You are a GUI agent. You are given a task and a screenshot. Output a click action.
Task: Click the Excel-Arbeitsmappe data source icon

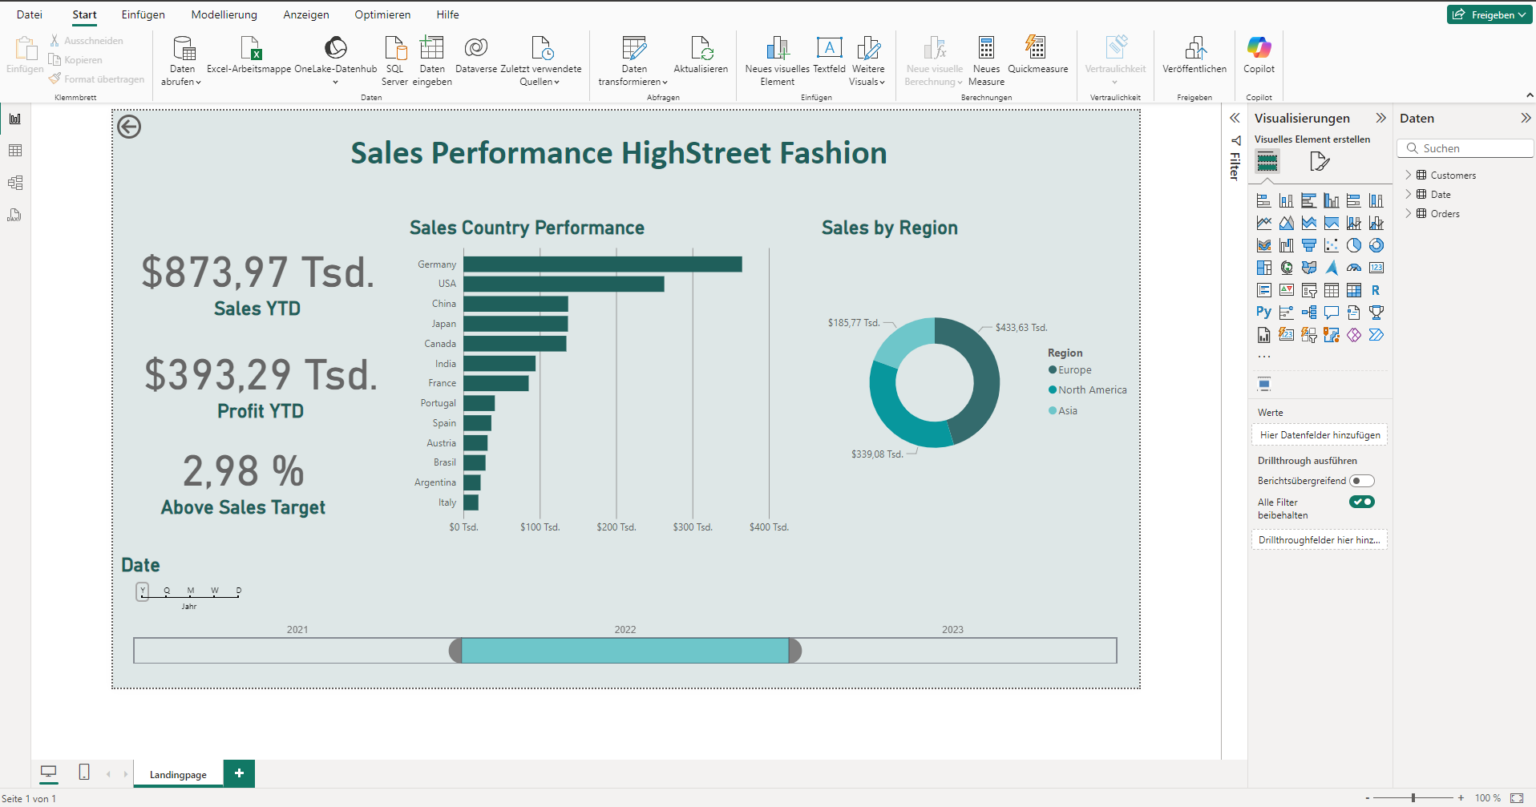249,47
